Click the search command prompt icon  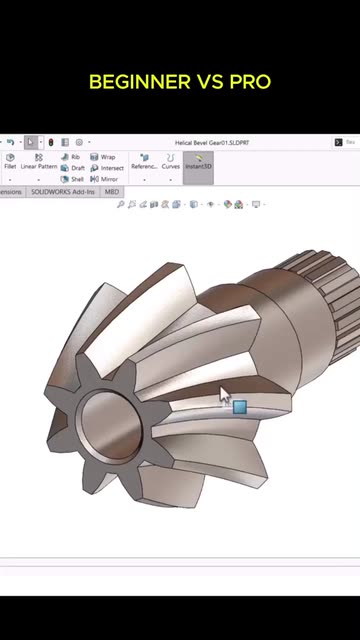tap(338, 142)
